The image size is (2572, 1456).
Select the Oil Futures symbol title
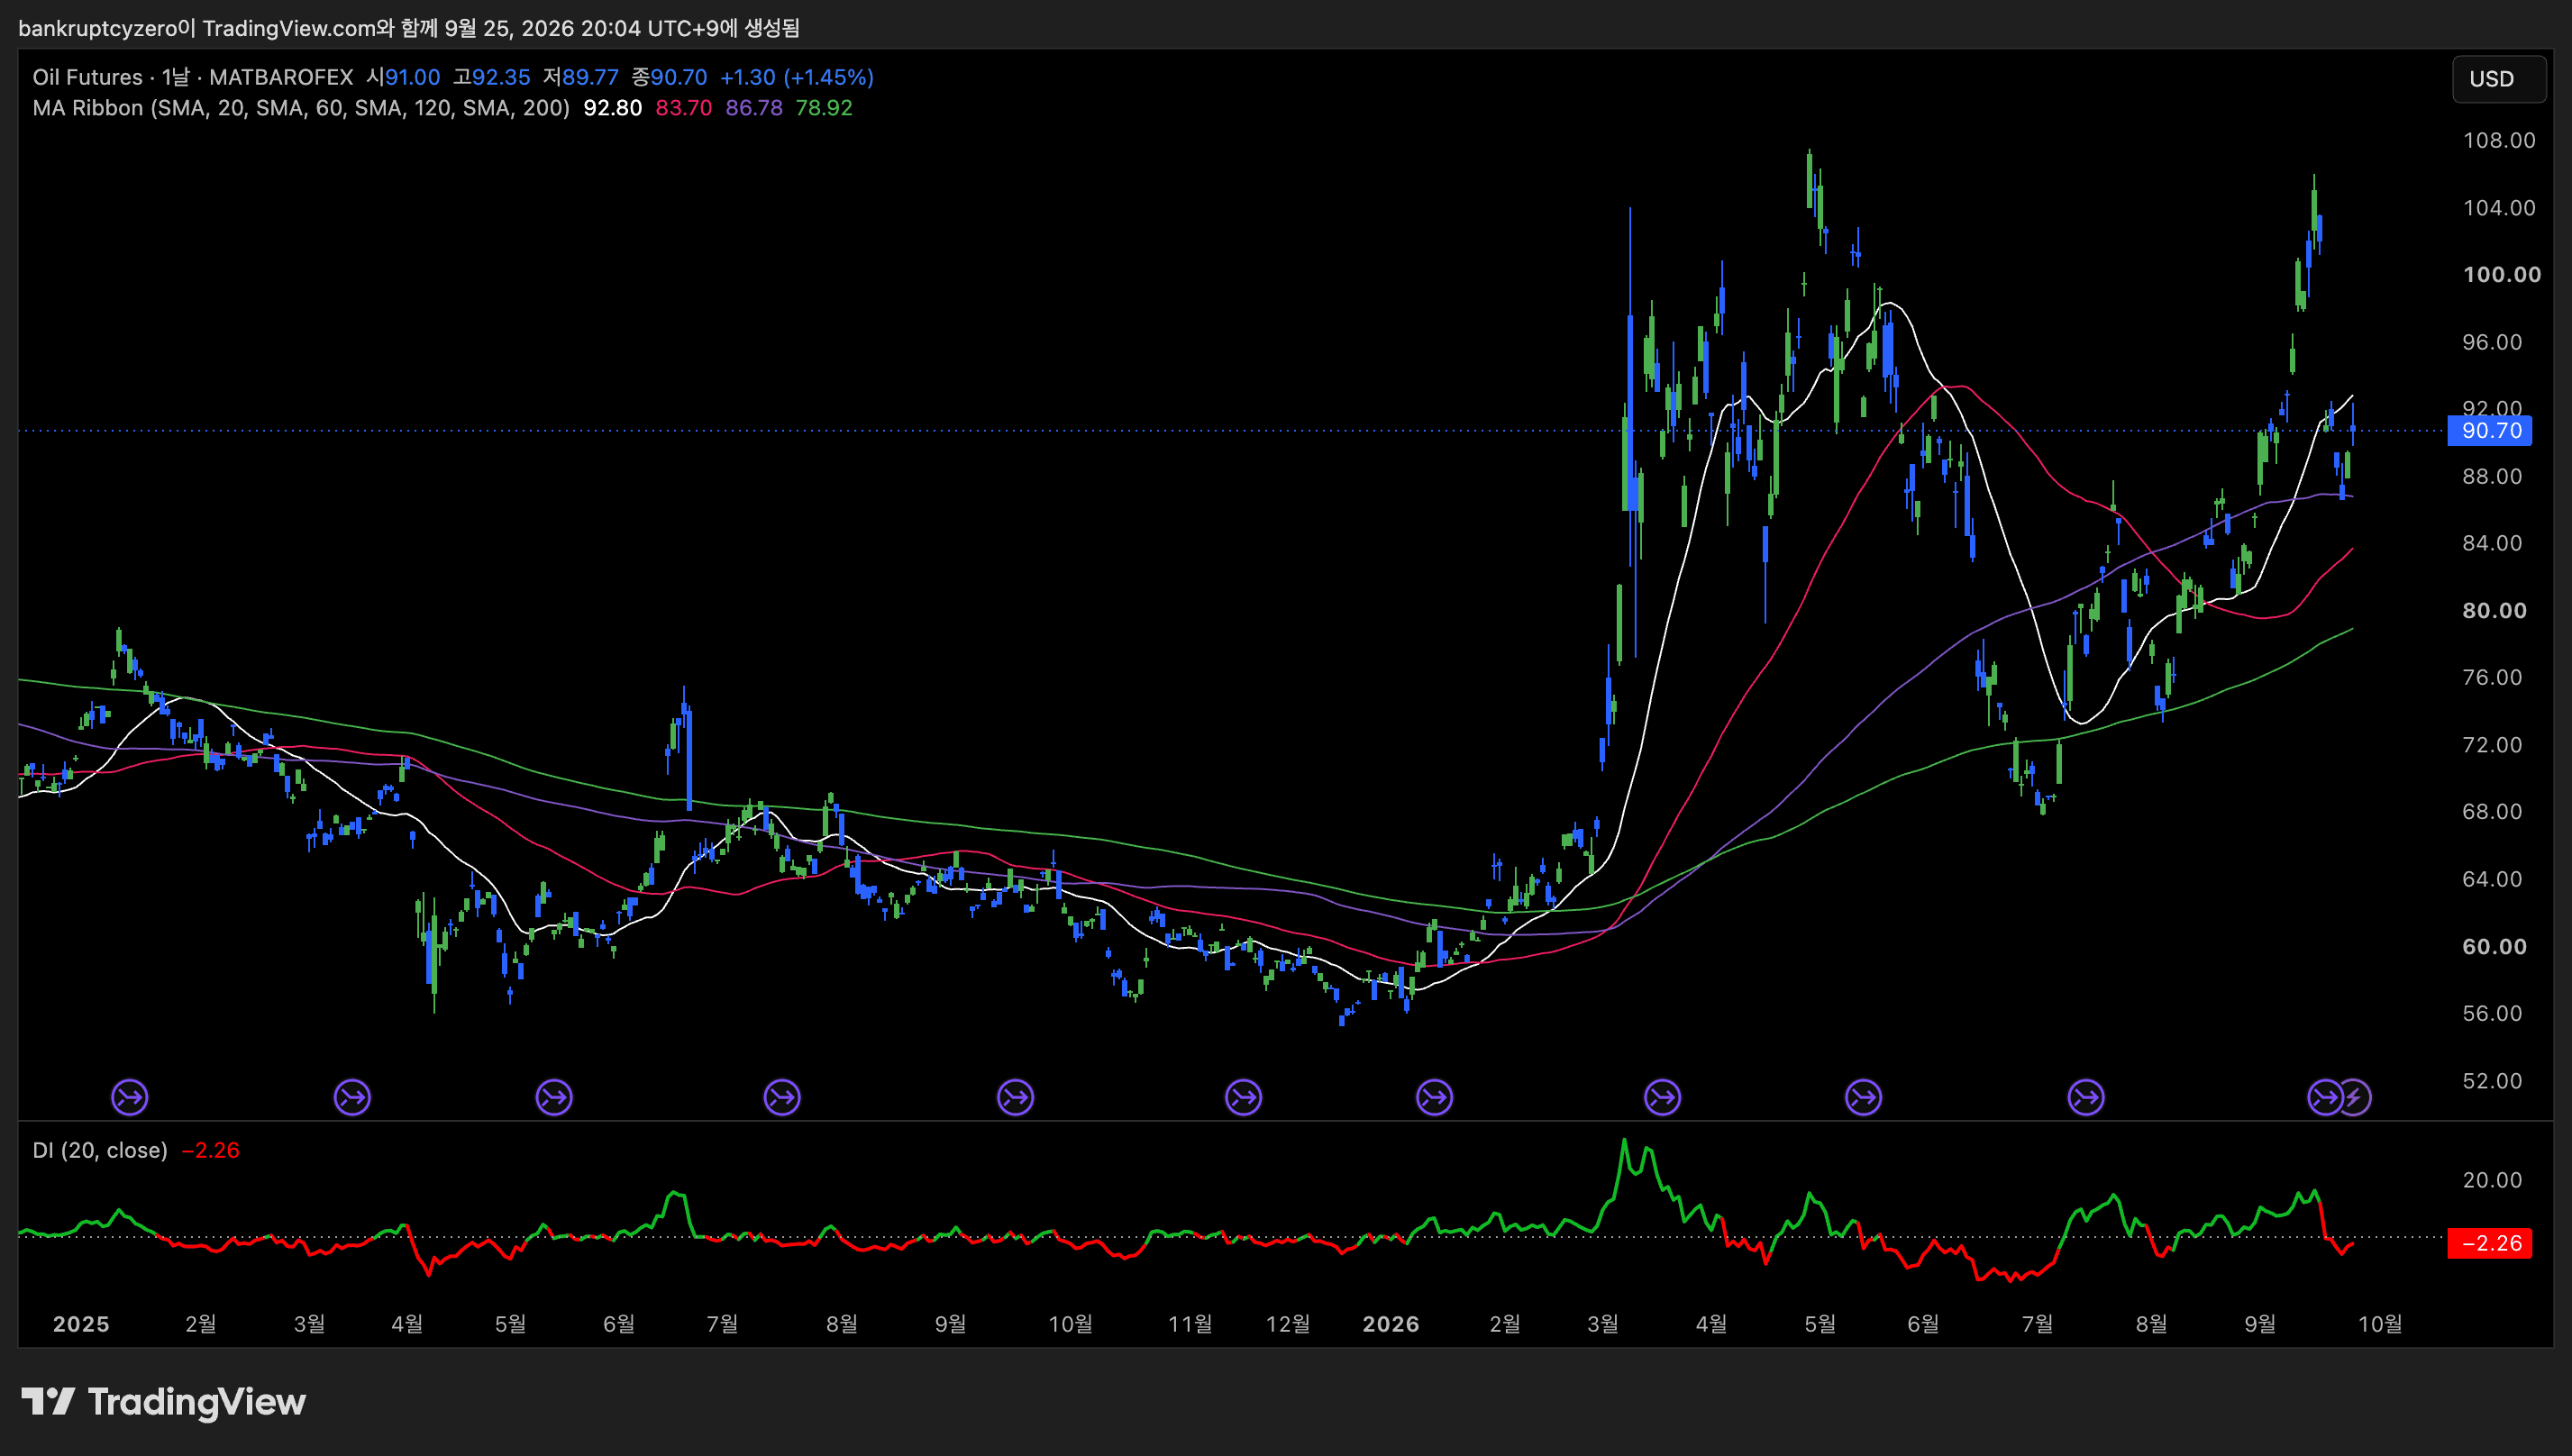pyautogui.click(x=87, y=77)
